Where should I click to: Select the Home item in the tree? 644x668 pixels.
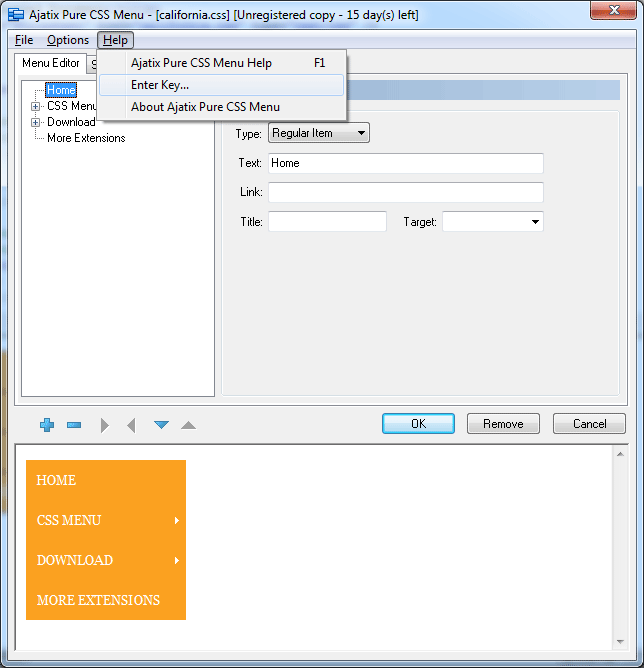click(x=61, y=90)
